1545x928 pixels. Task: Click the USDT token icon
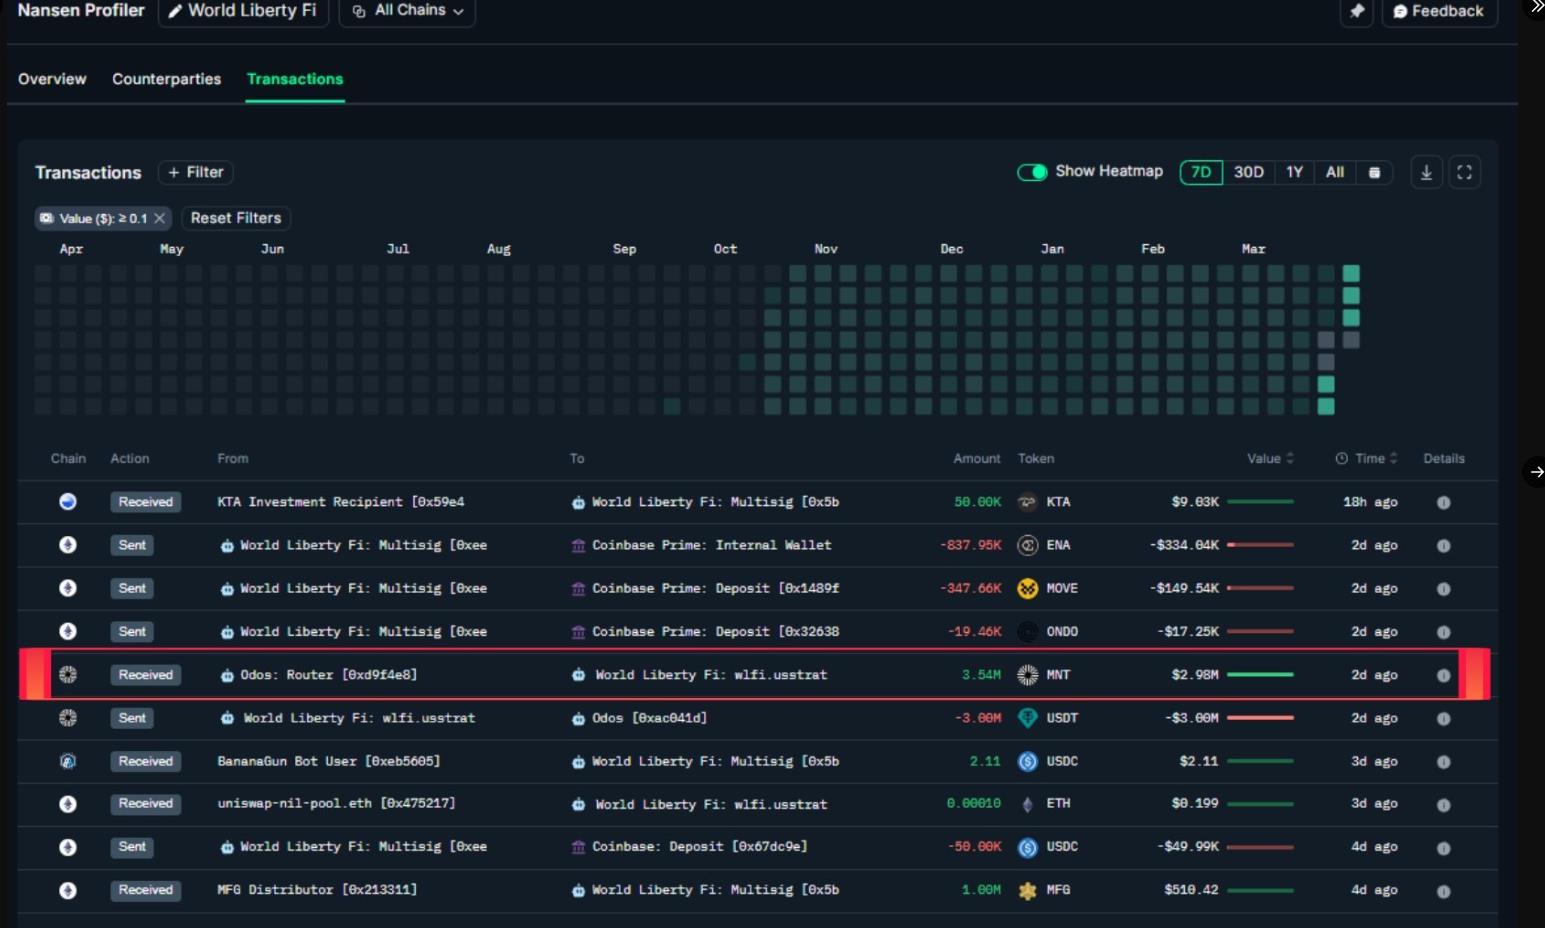[x=1027, y=718]
